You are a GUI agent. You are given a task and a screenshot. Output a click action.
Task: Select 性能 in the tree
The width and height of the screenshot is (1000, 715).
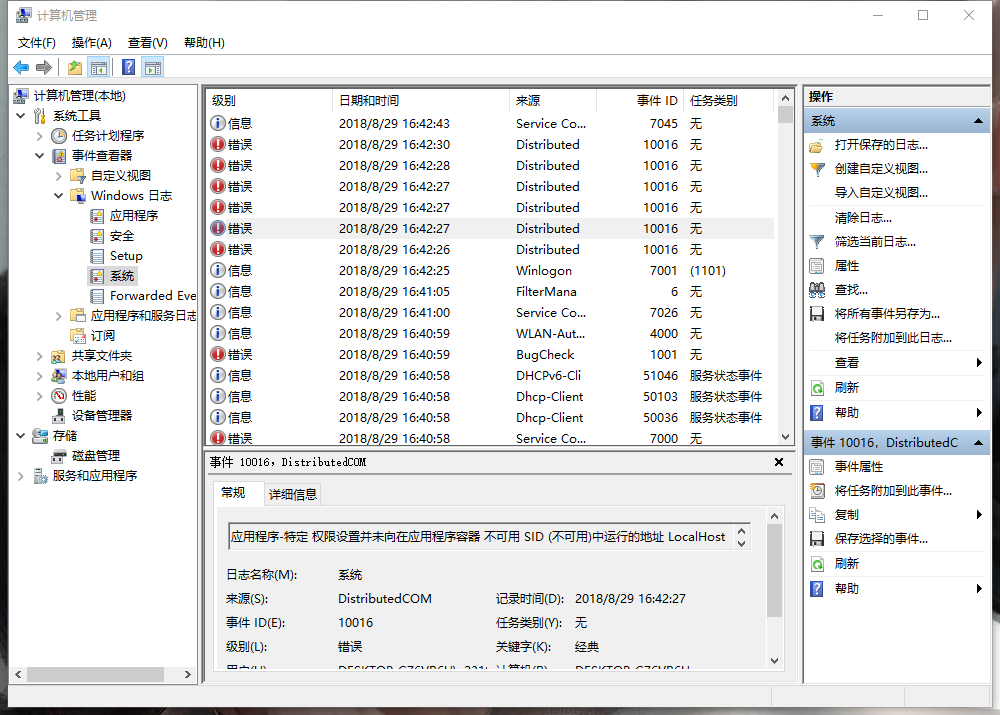tap(84, 396)
